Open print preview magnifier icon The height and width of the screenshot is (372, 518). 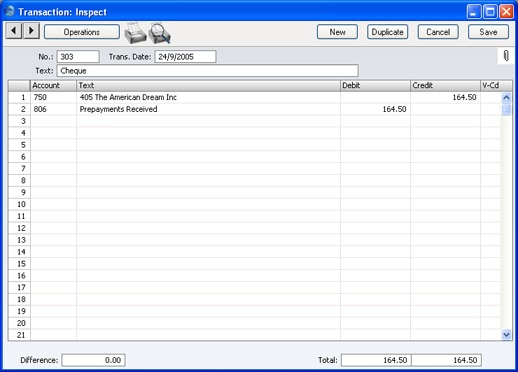pyautogui.click(x=160, y=33)
